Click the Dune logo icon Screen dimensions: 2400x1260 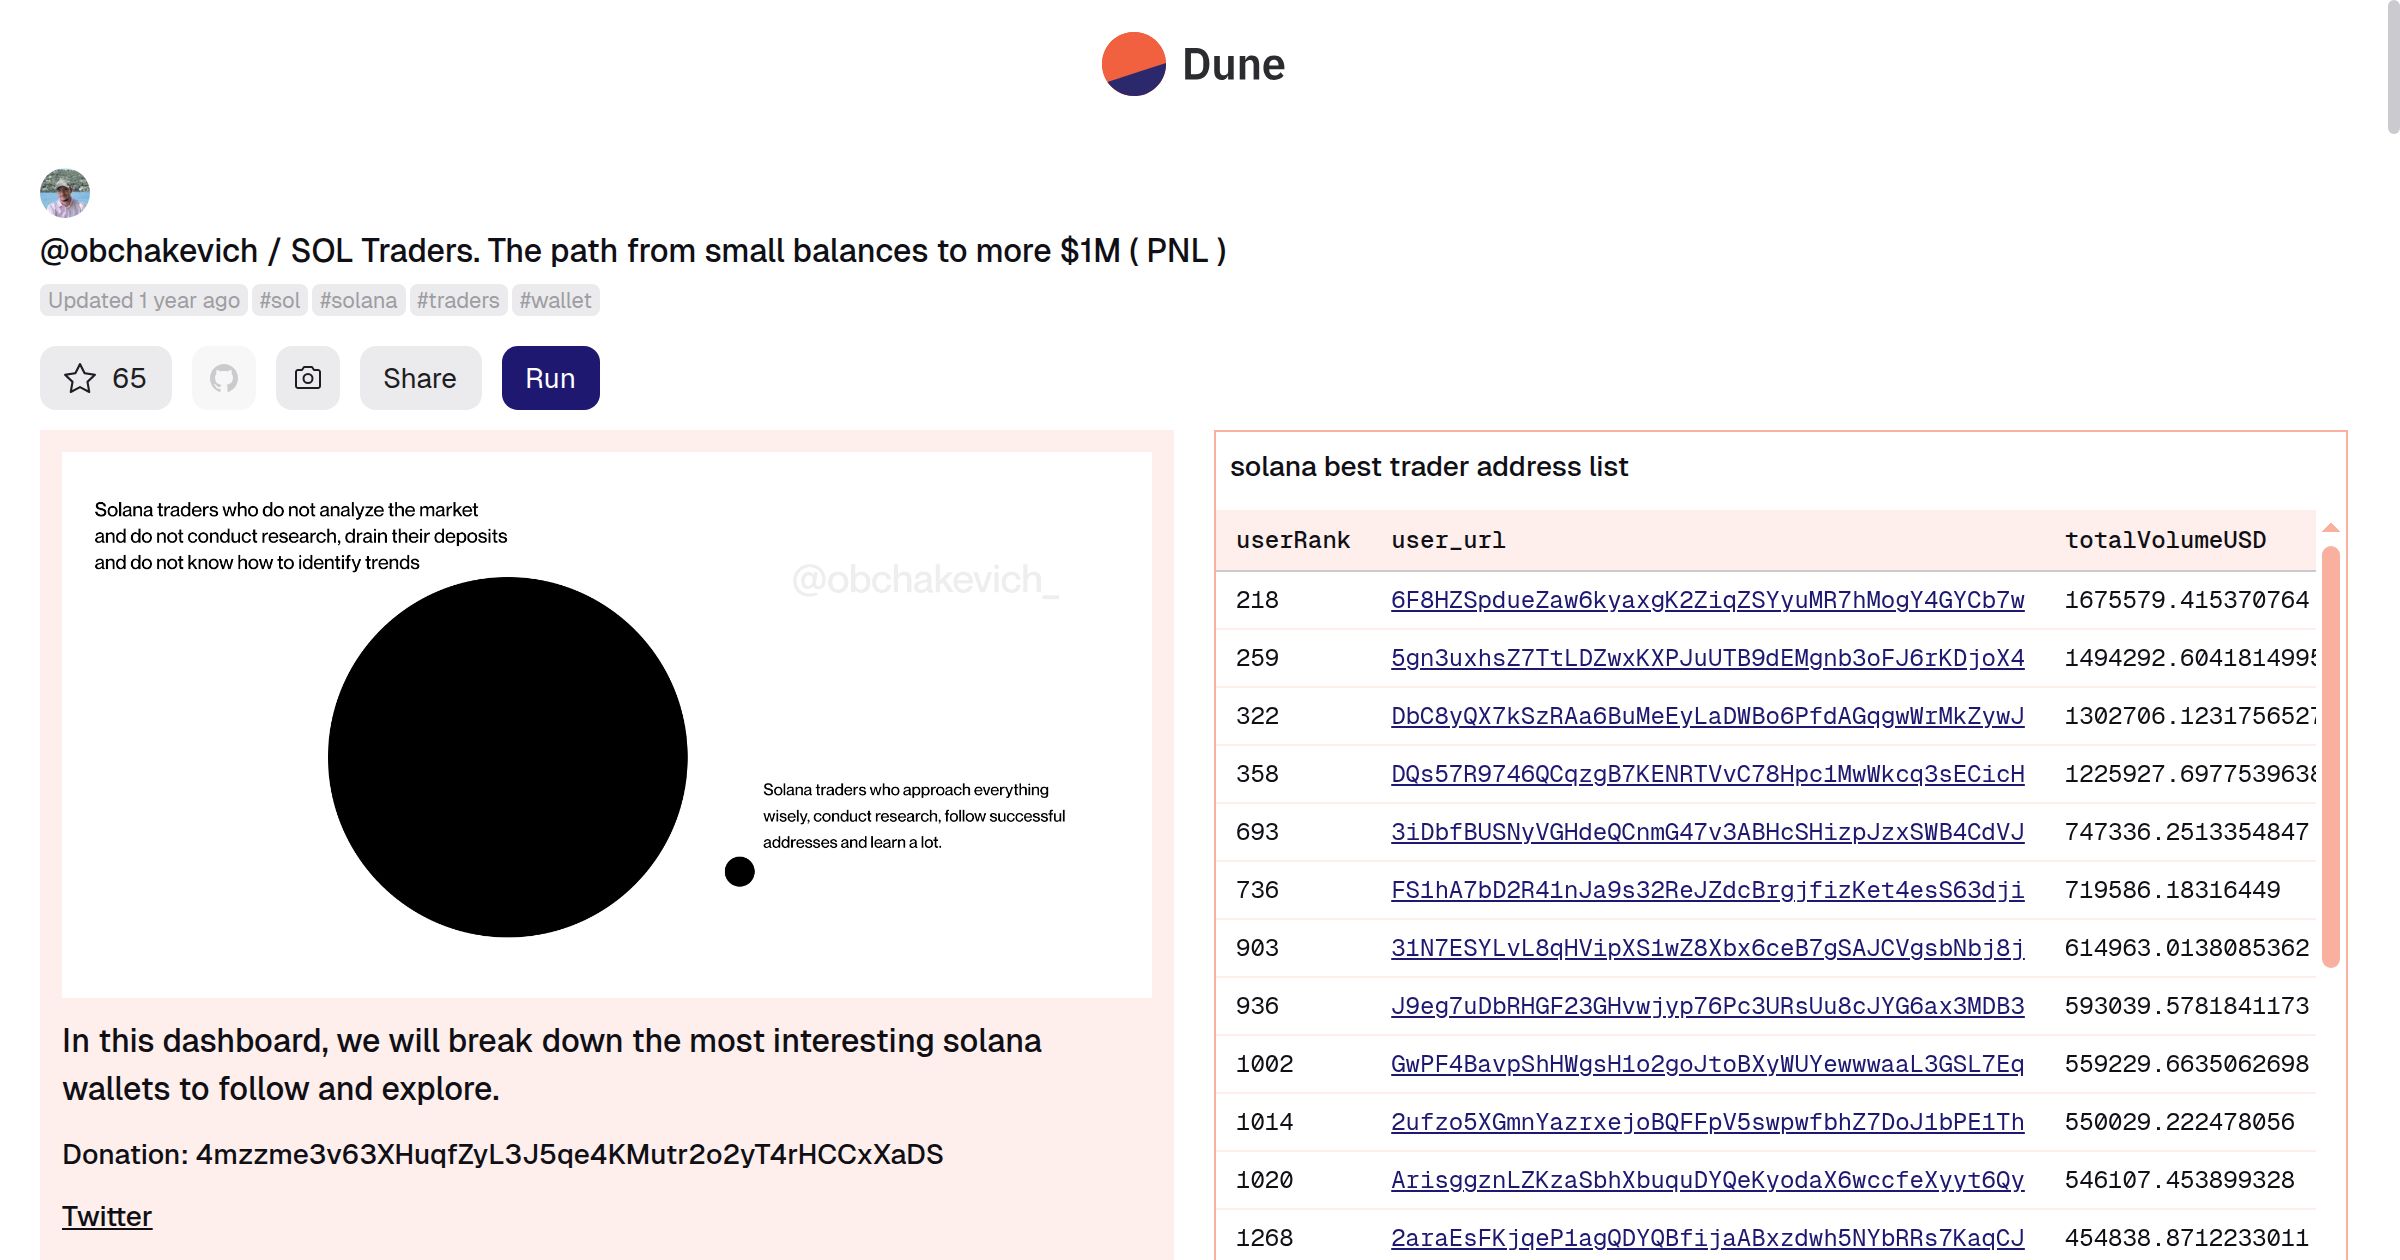click(1133, 64)
